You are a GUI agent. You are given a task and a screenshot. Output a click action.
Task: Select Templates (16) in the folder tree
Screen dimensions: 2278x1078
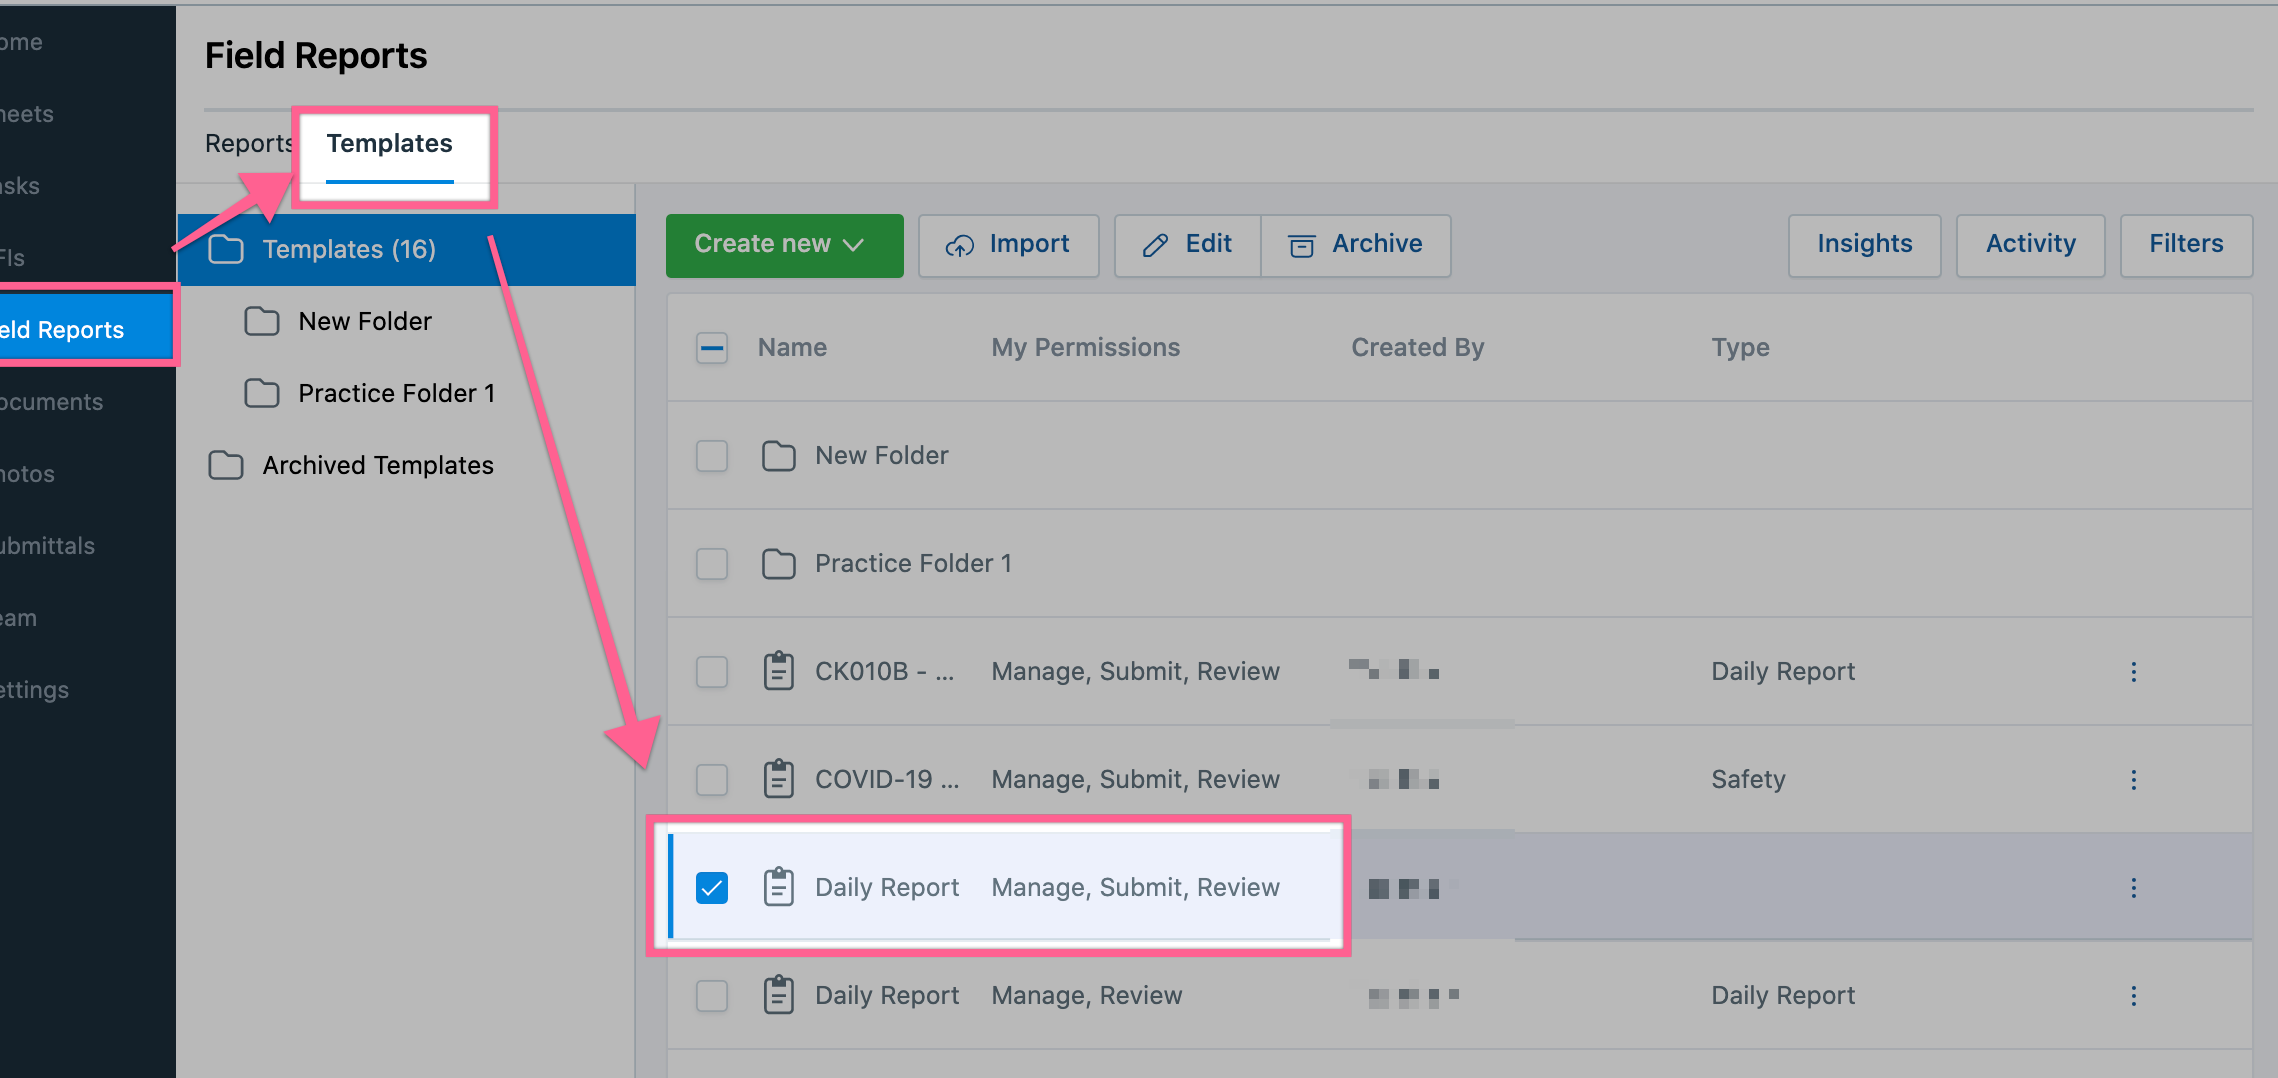pyautogui.click(x=406, y=249)
